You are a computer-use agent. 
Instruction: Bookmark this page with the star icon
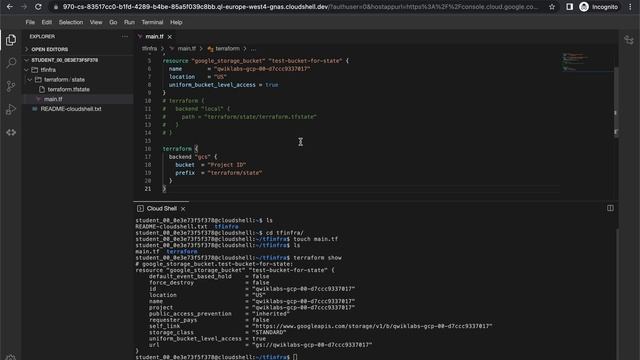pyautogui.click(x=552, y=7)
